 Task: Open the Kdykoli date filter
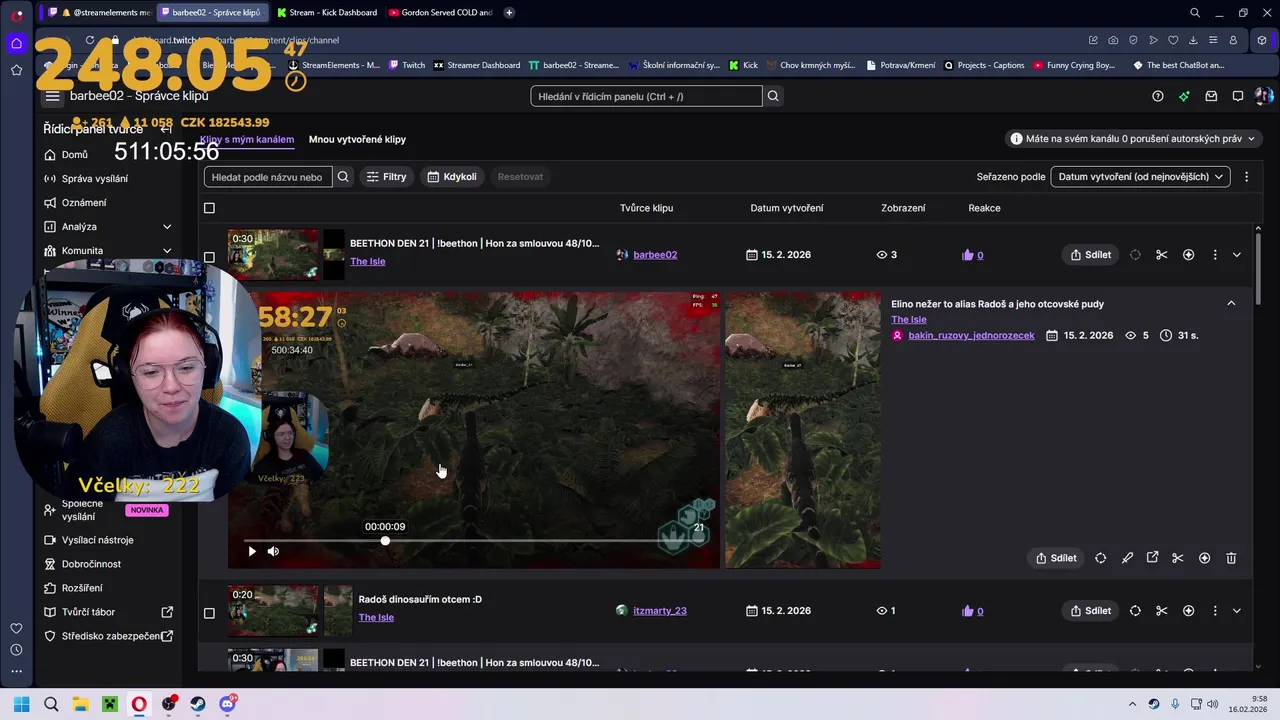click(x=452, y=177)
